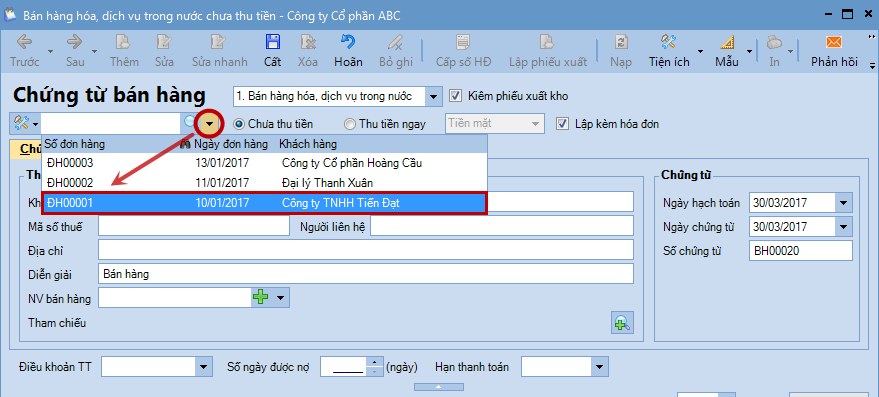
Task: Click the Cất save icon
Action: [272, 43]
